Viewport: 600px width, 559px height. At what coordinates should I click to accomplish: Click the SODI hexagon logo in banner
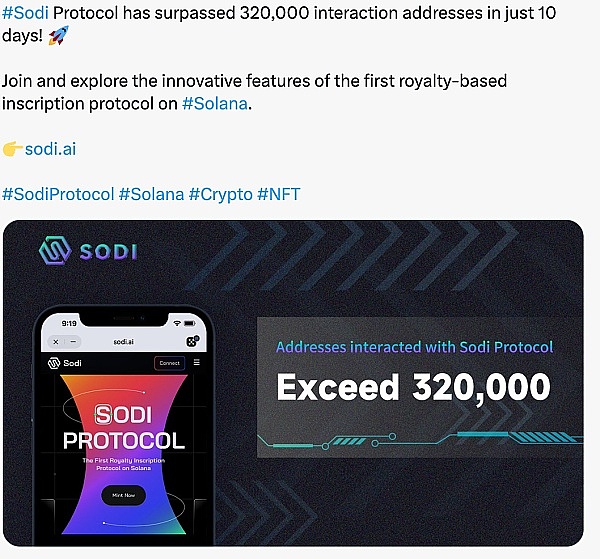[54, 251]
